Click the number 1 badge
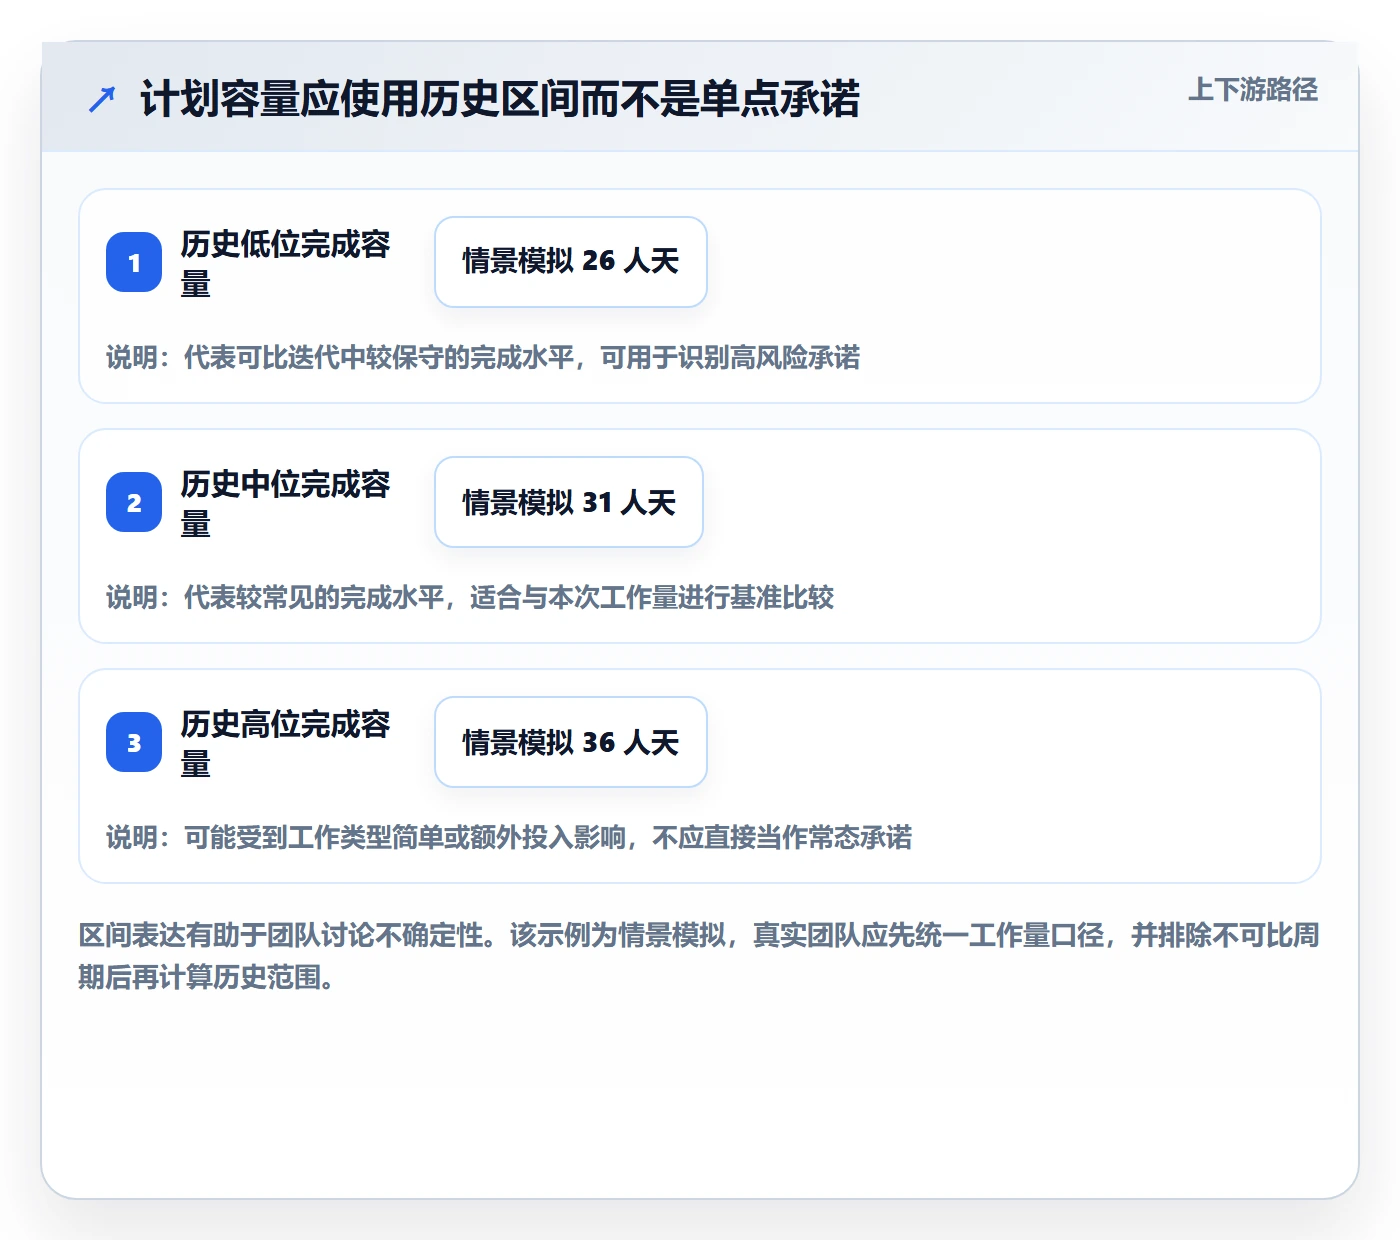The image size is (1400, 1240). pyautogui.click(x=134, y=262)
